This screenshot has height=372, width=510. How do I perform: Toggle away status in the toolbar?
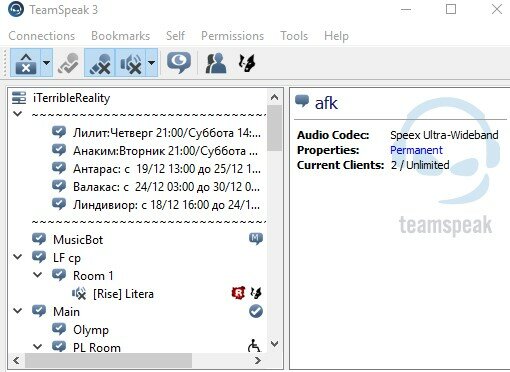pos(179,62)
